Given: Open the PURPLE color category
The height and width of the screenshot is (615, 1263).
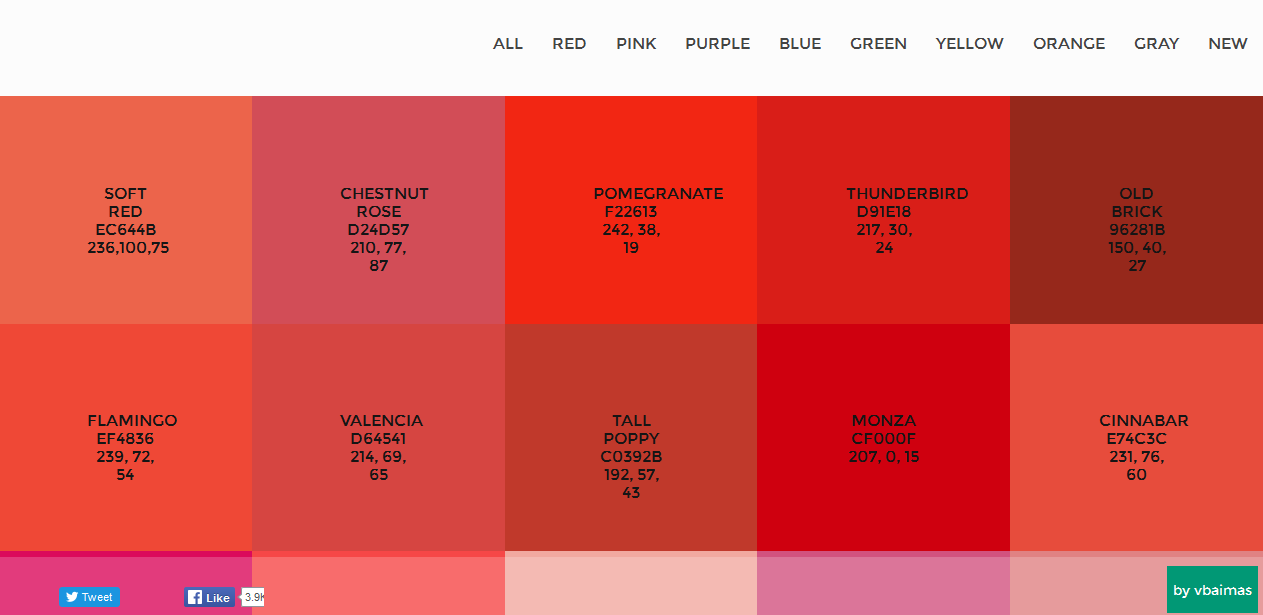Looking at the screenshot, I should 717,43.
